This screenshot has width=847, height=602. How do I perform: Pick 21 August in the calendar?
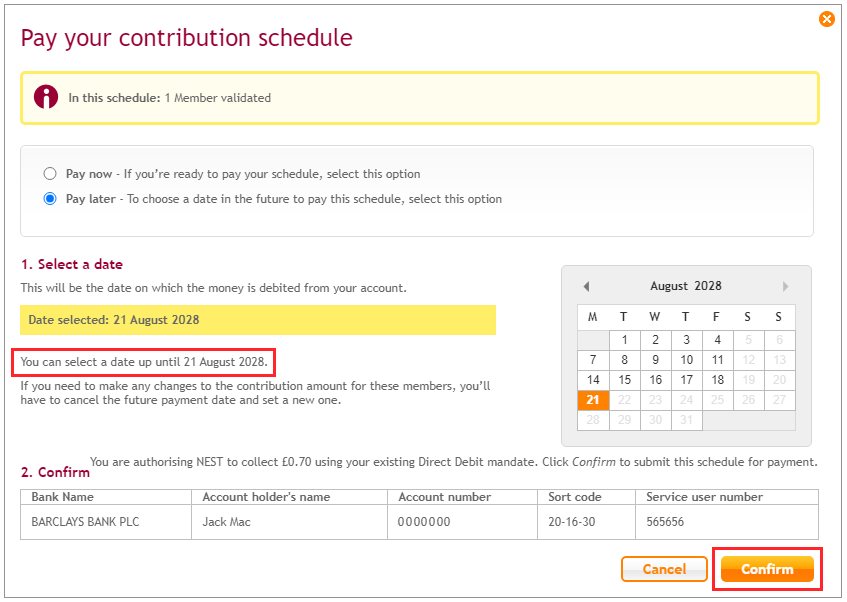tap(593, 400)
